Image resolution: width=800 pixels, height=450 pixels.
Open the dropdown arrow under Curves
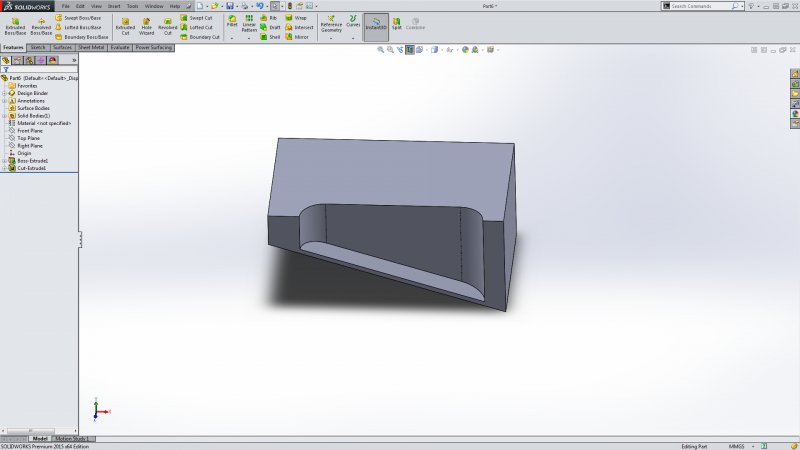[x=353, y=38]
